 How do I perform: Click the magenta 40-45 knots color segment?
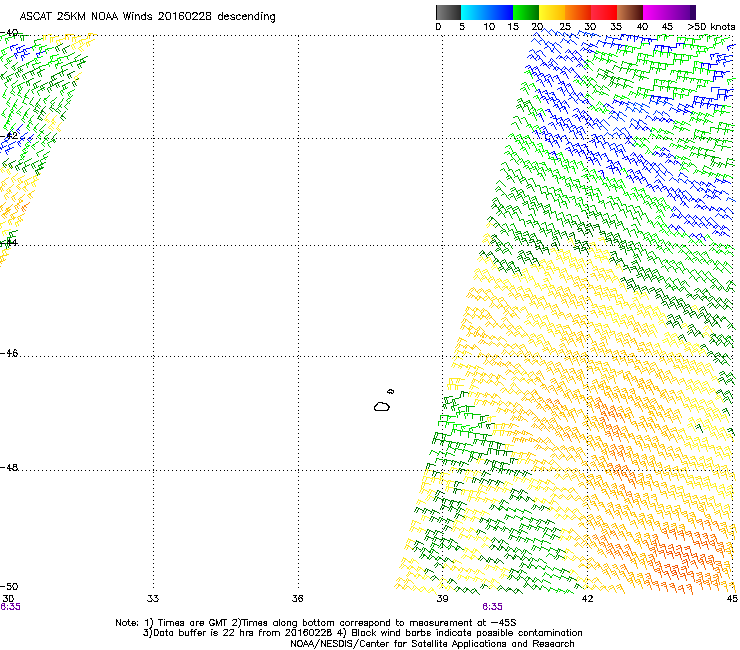656,12
